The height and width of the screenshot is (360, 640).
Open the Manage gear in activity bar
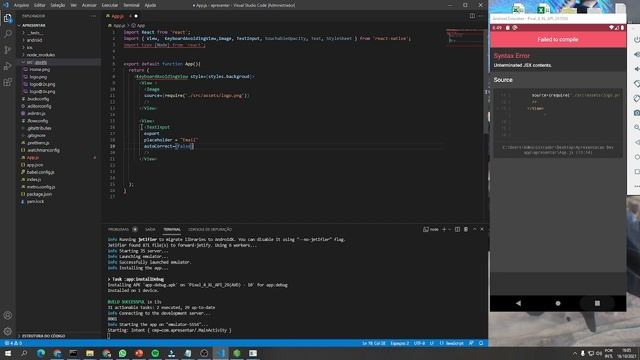(8, 331)
